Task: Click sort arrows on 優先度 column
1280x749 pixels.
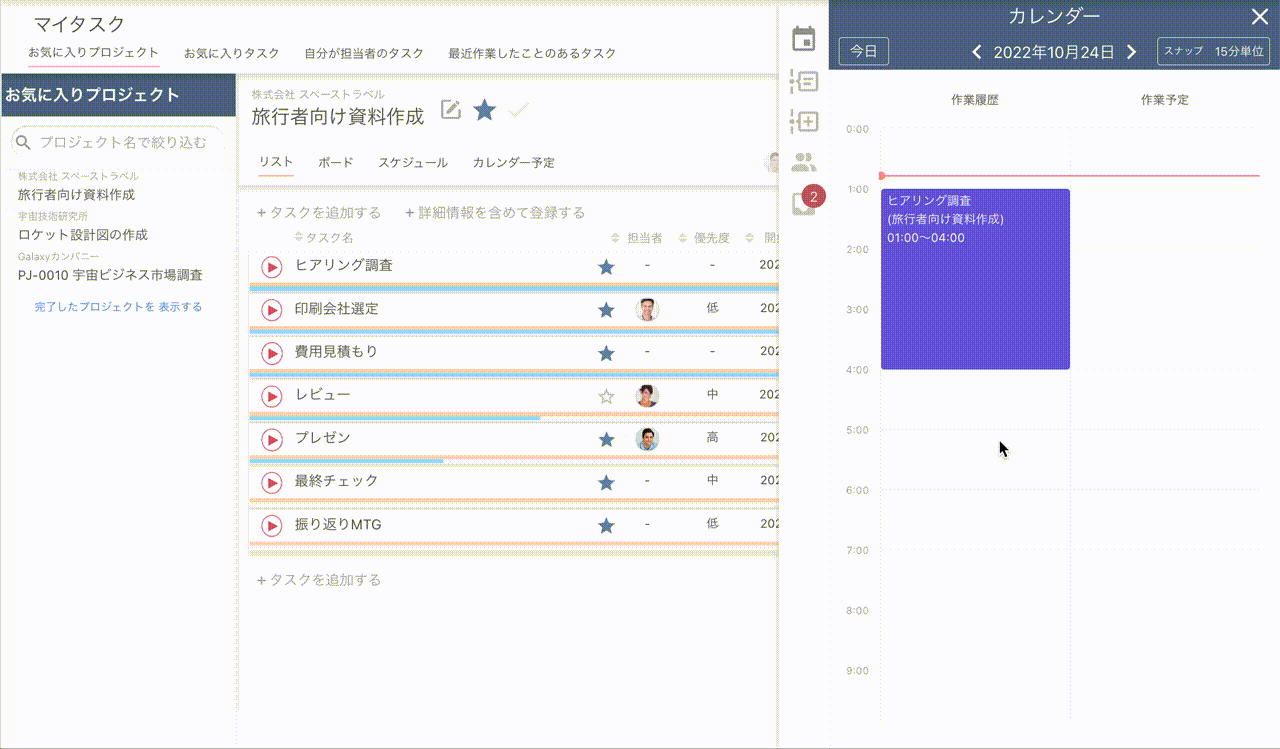Action: tap(681, 237)
